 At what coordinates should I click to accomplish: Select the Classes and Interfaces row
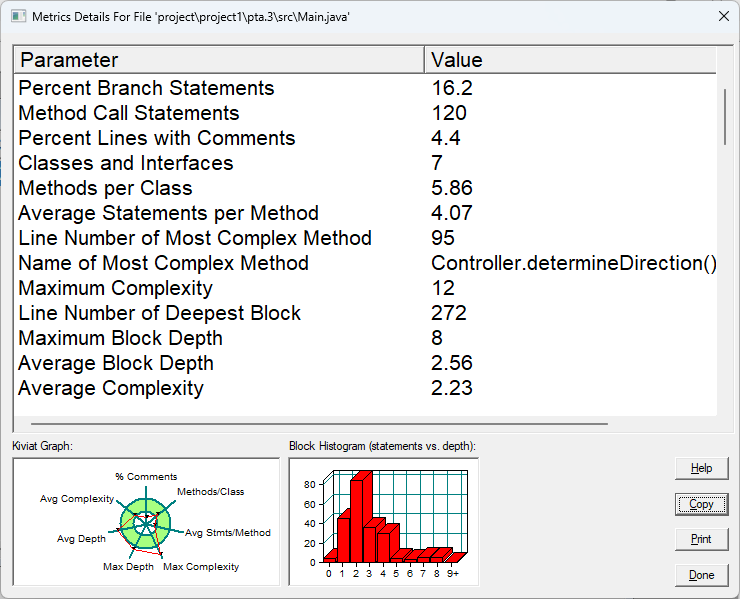(365, 163)
